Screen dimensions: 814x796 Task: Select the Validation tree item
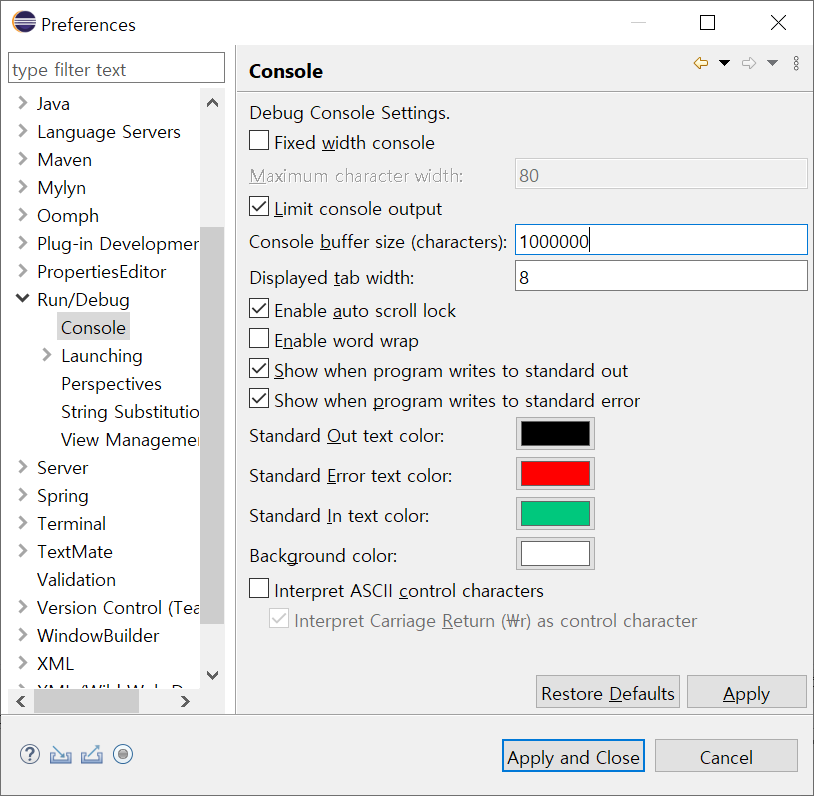(76, 579)
